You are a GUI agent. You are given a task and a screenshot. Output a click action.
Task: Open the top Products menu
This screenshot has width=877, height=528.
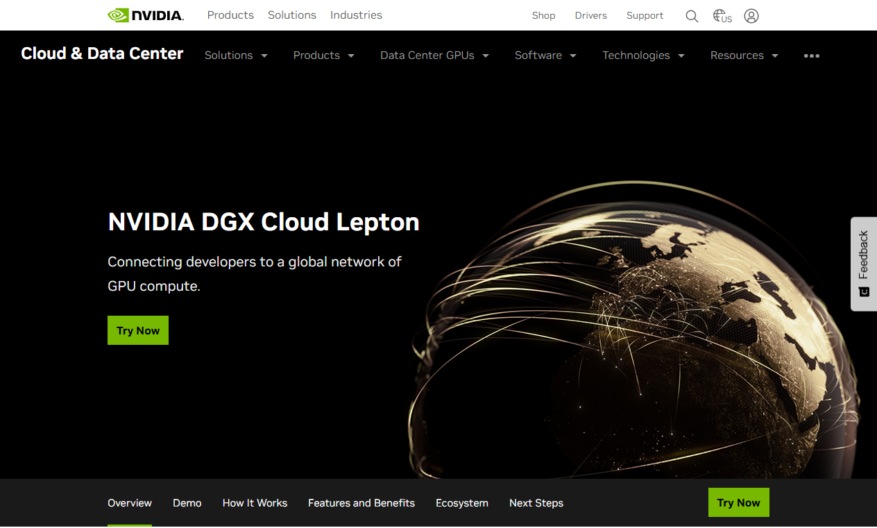tap(230, 15)
